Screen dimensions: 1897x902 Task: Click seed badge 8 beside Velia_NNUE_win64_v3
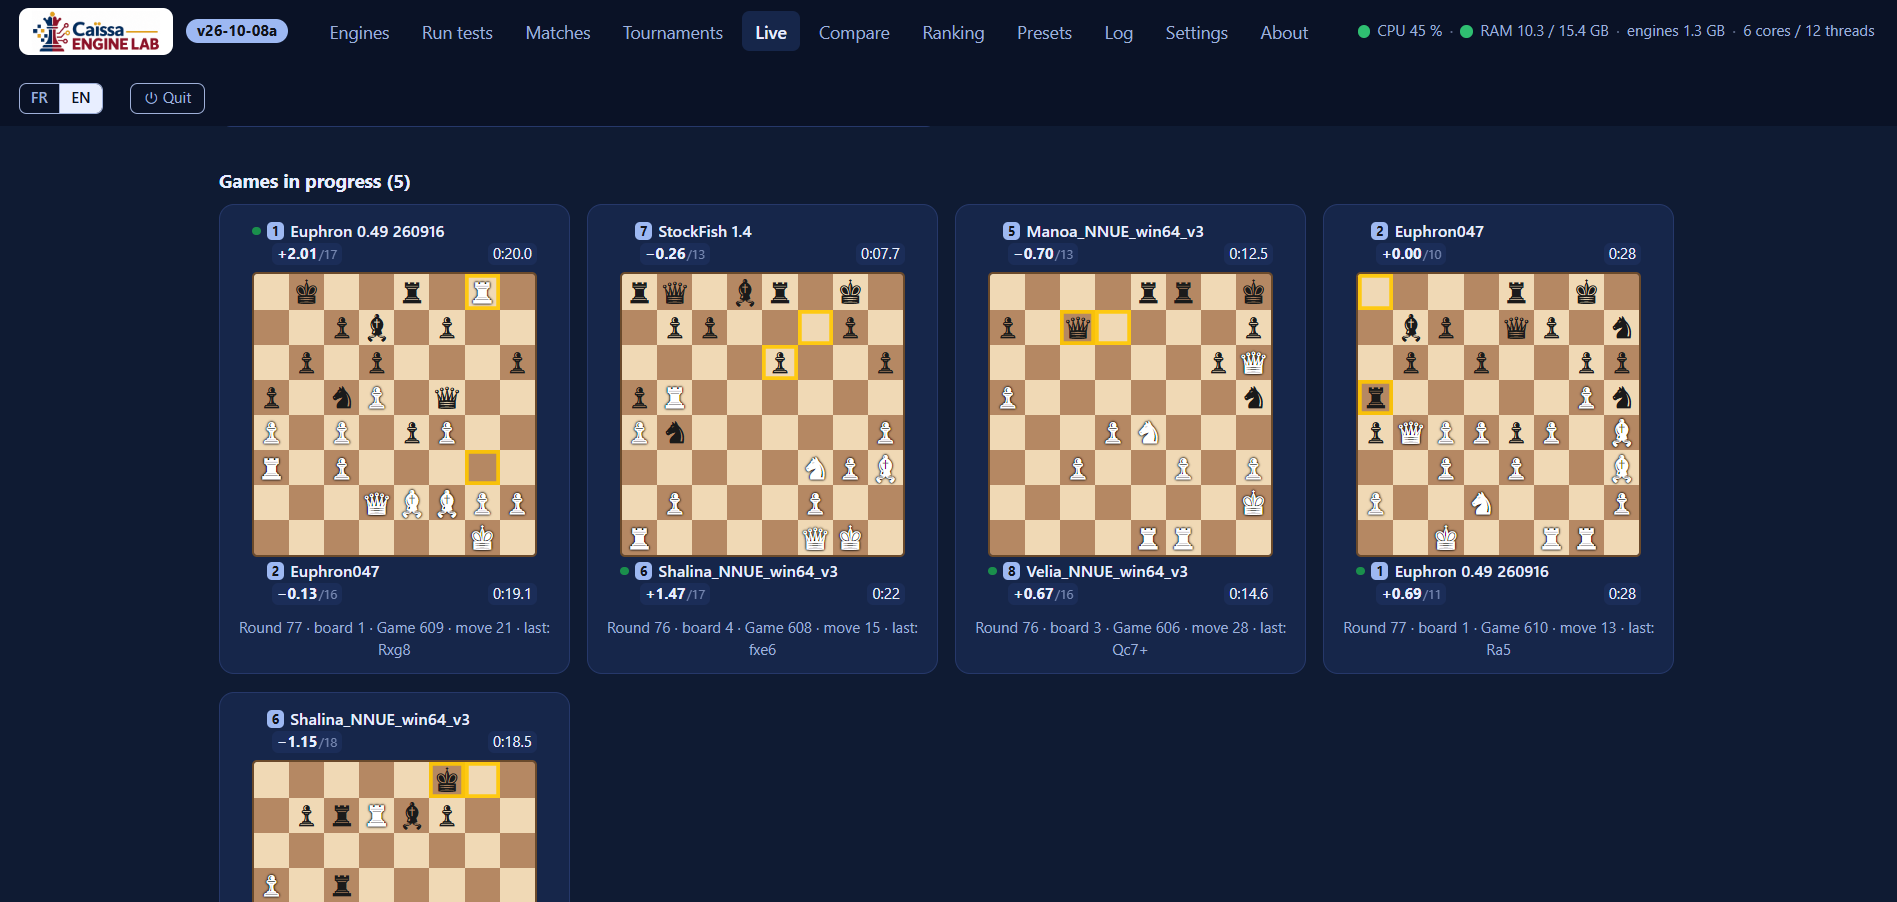tap(1012, 571)
